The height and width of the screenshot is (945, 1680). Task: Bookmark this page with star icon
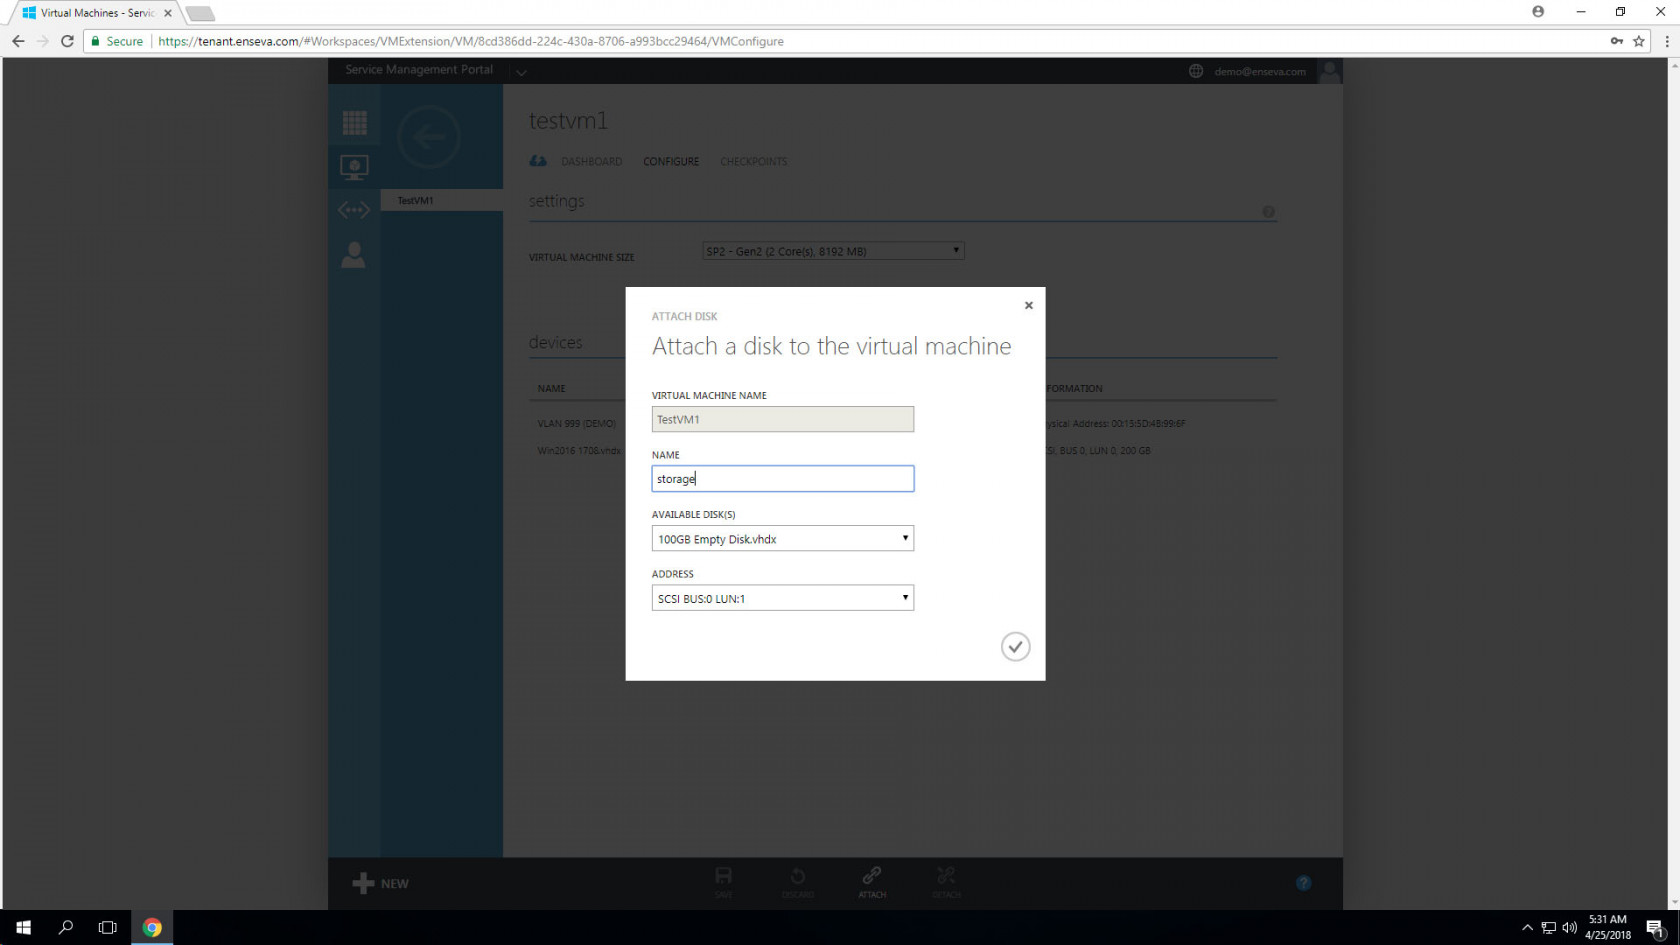click(x=1639, y=41)
